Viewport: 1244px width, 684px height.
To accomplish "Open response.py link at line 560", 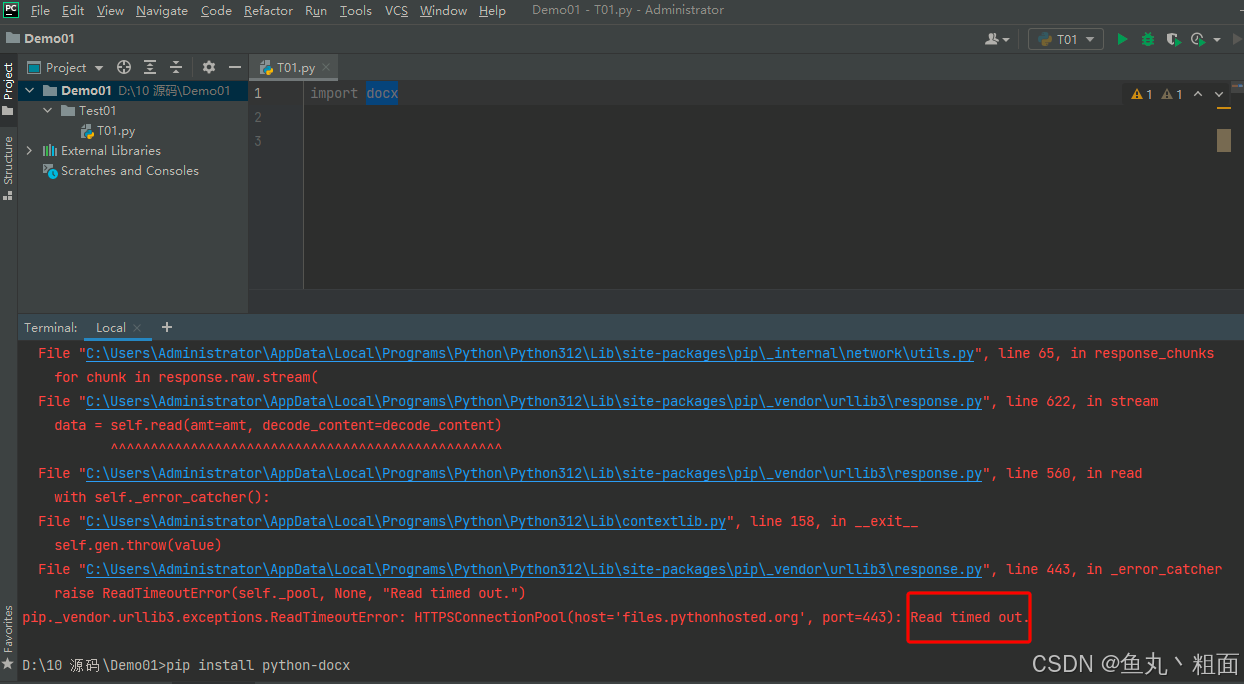I will click(x=534, y=473).
